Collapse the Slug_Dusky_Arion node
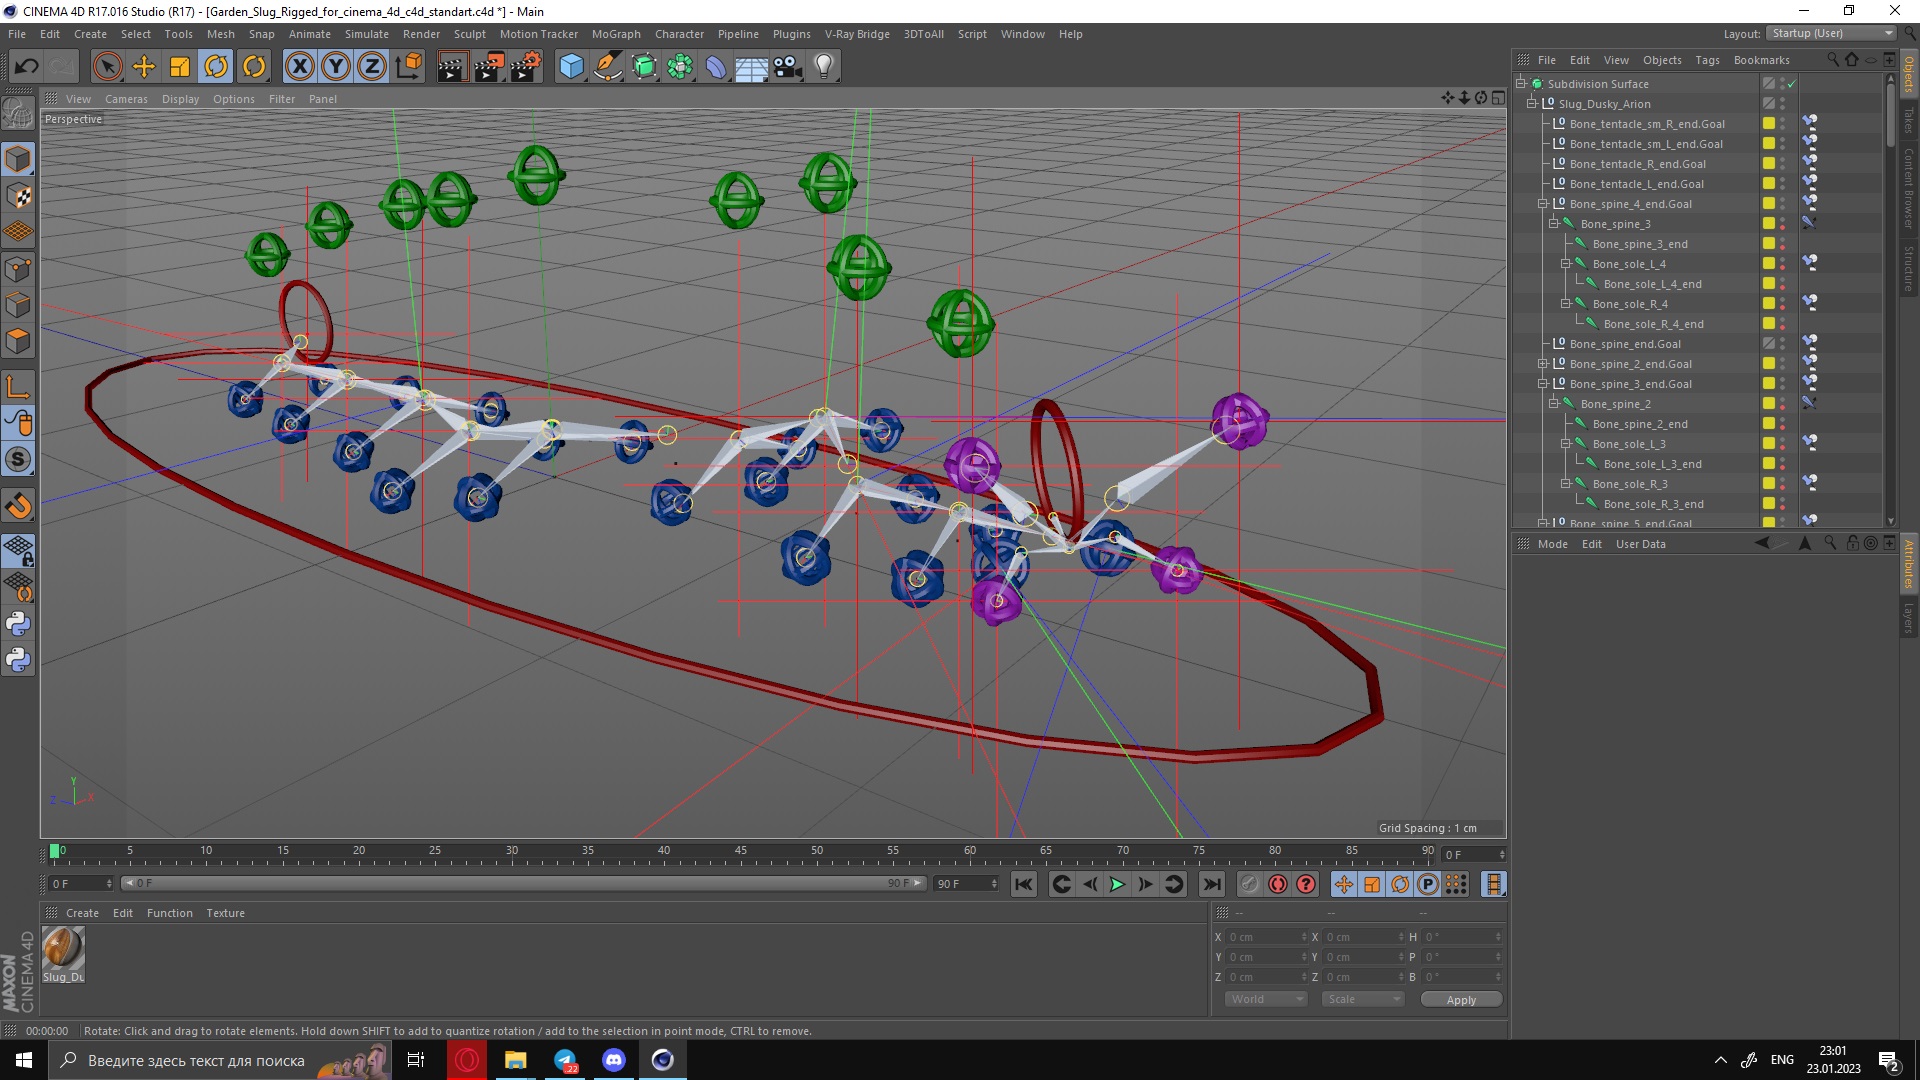Image resolution: width=1920 pixels, height=1080 pixels. tap(1531, 104)
